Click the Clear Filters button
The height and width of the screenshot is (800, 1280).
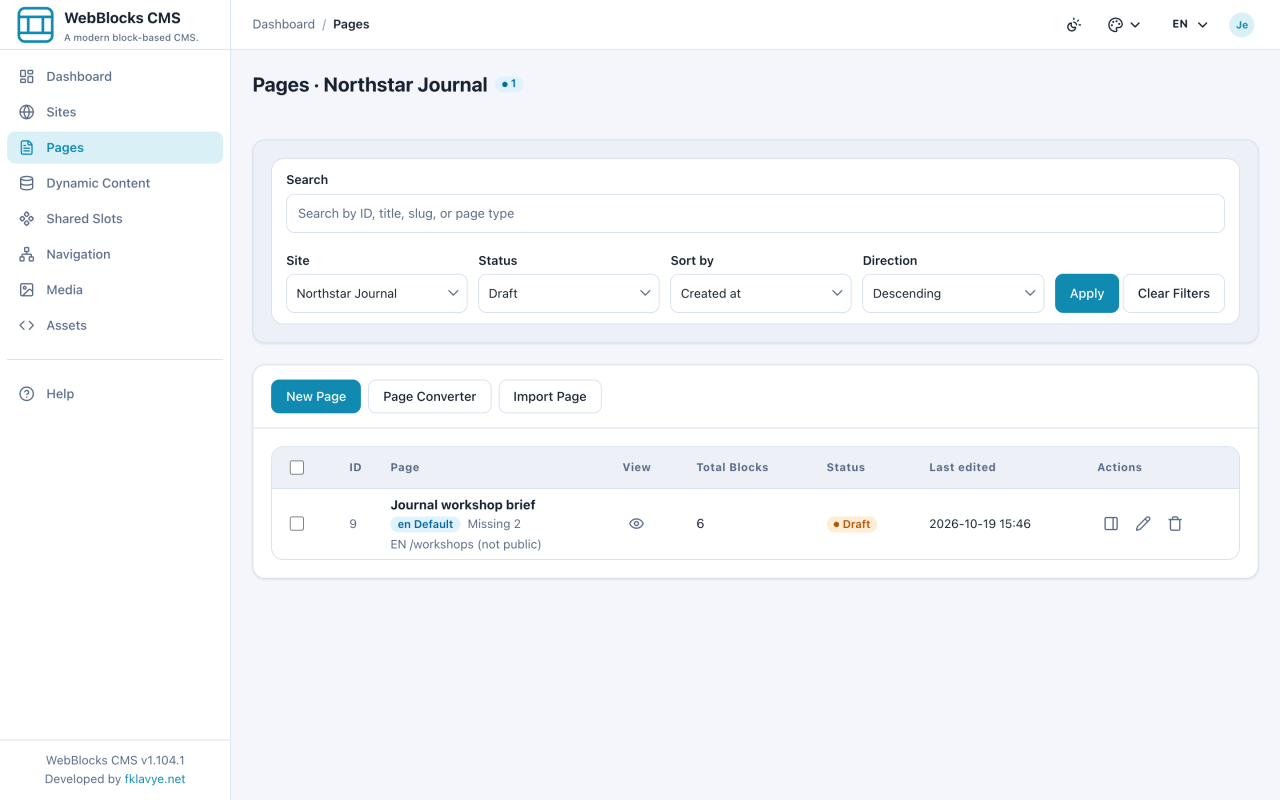point(1174,293)
